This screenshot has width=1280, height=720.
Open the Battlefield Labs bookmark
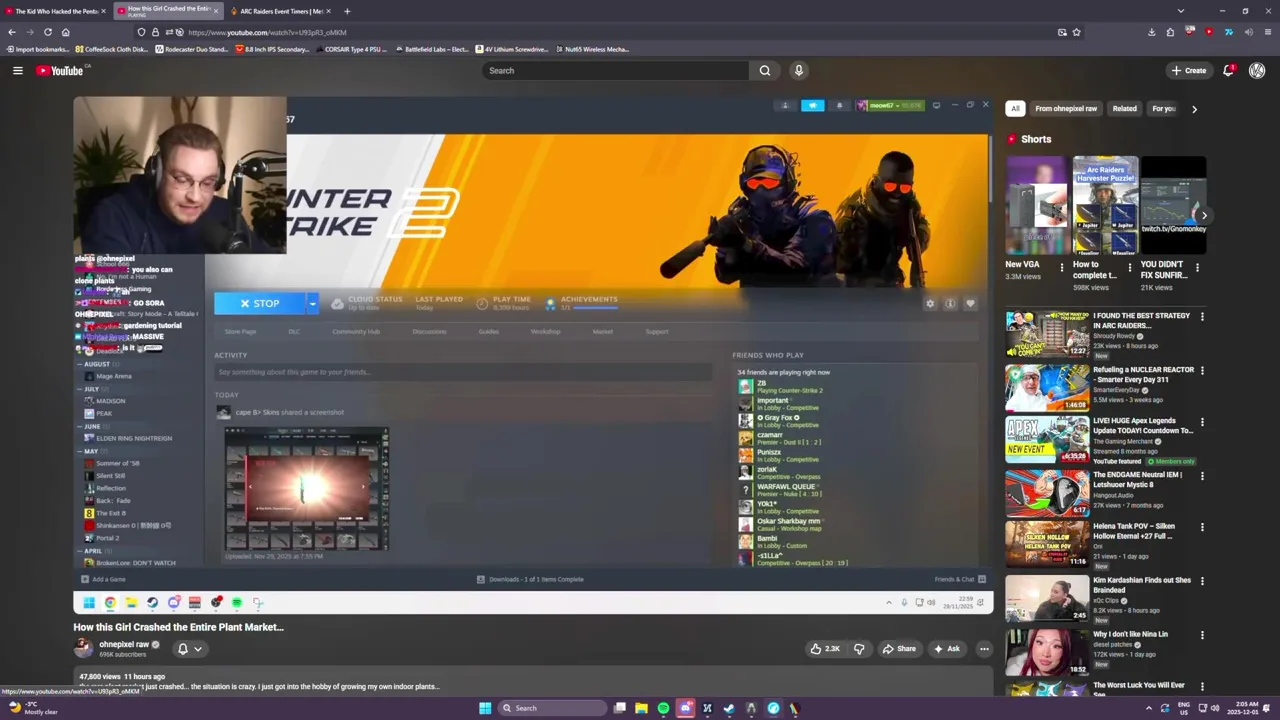coord(432,49)
